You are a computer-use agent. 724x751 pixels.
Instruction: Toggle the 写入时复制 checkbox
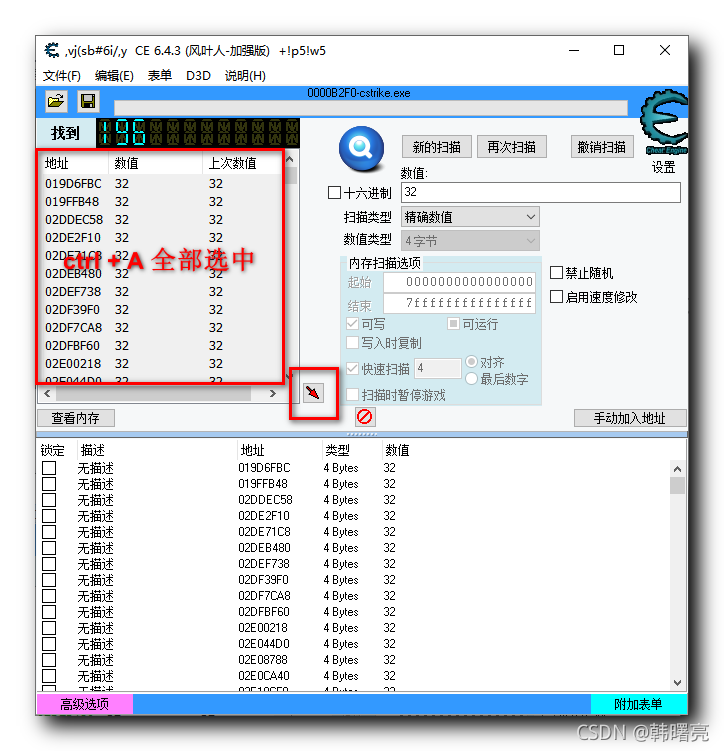pos(352,343)
